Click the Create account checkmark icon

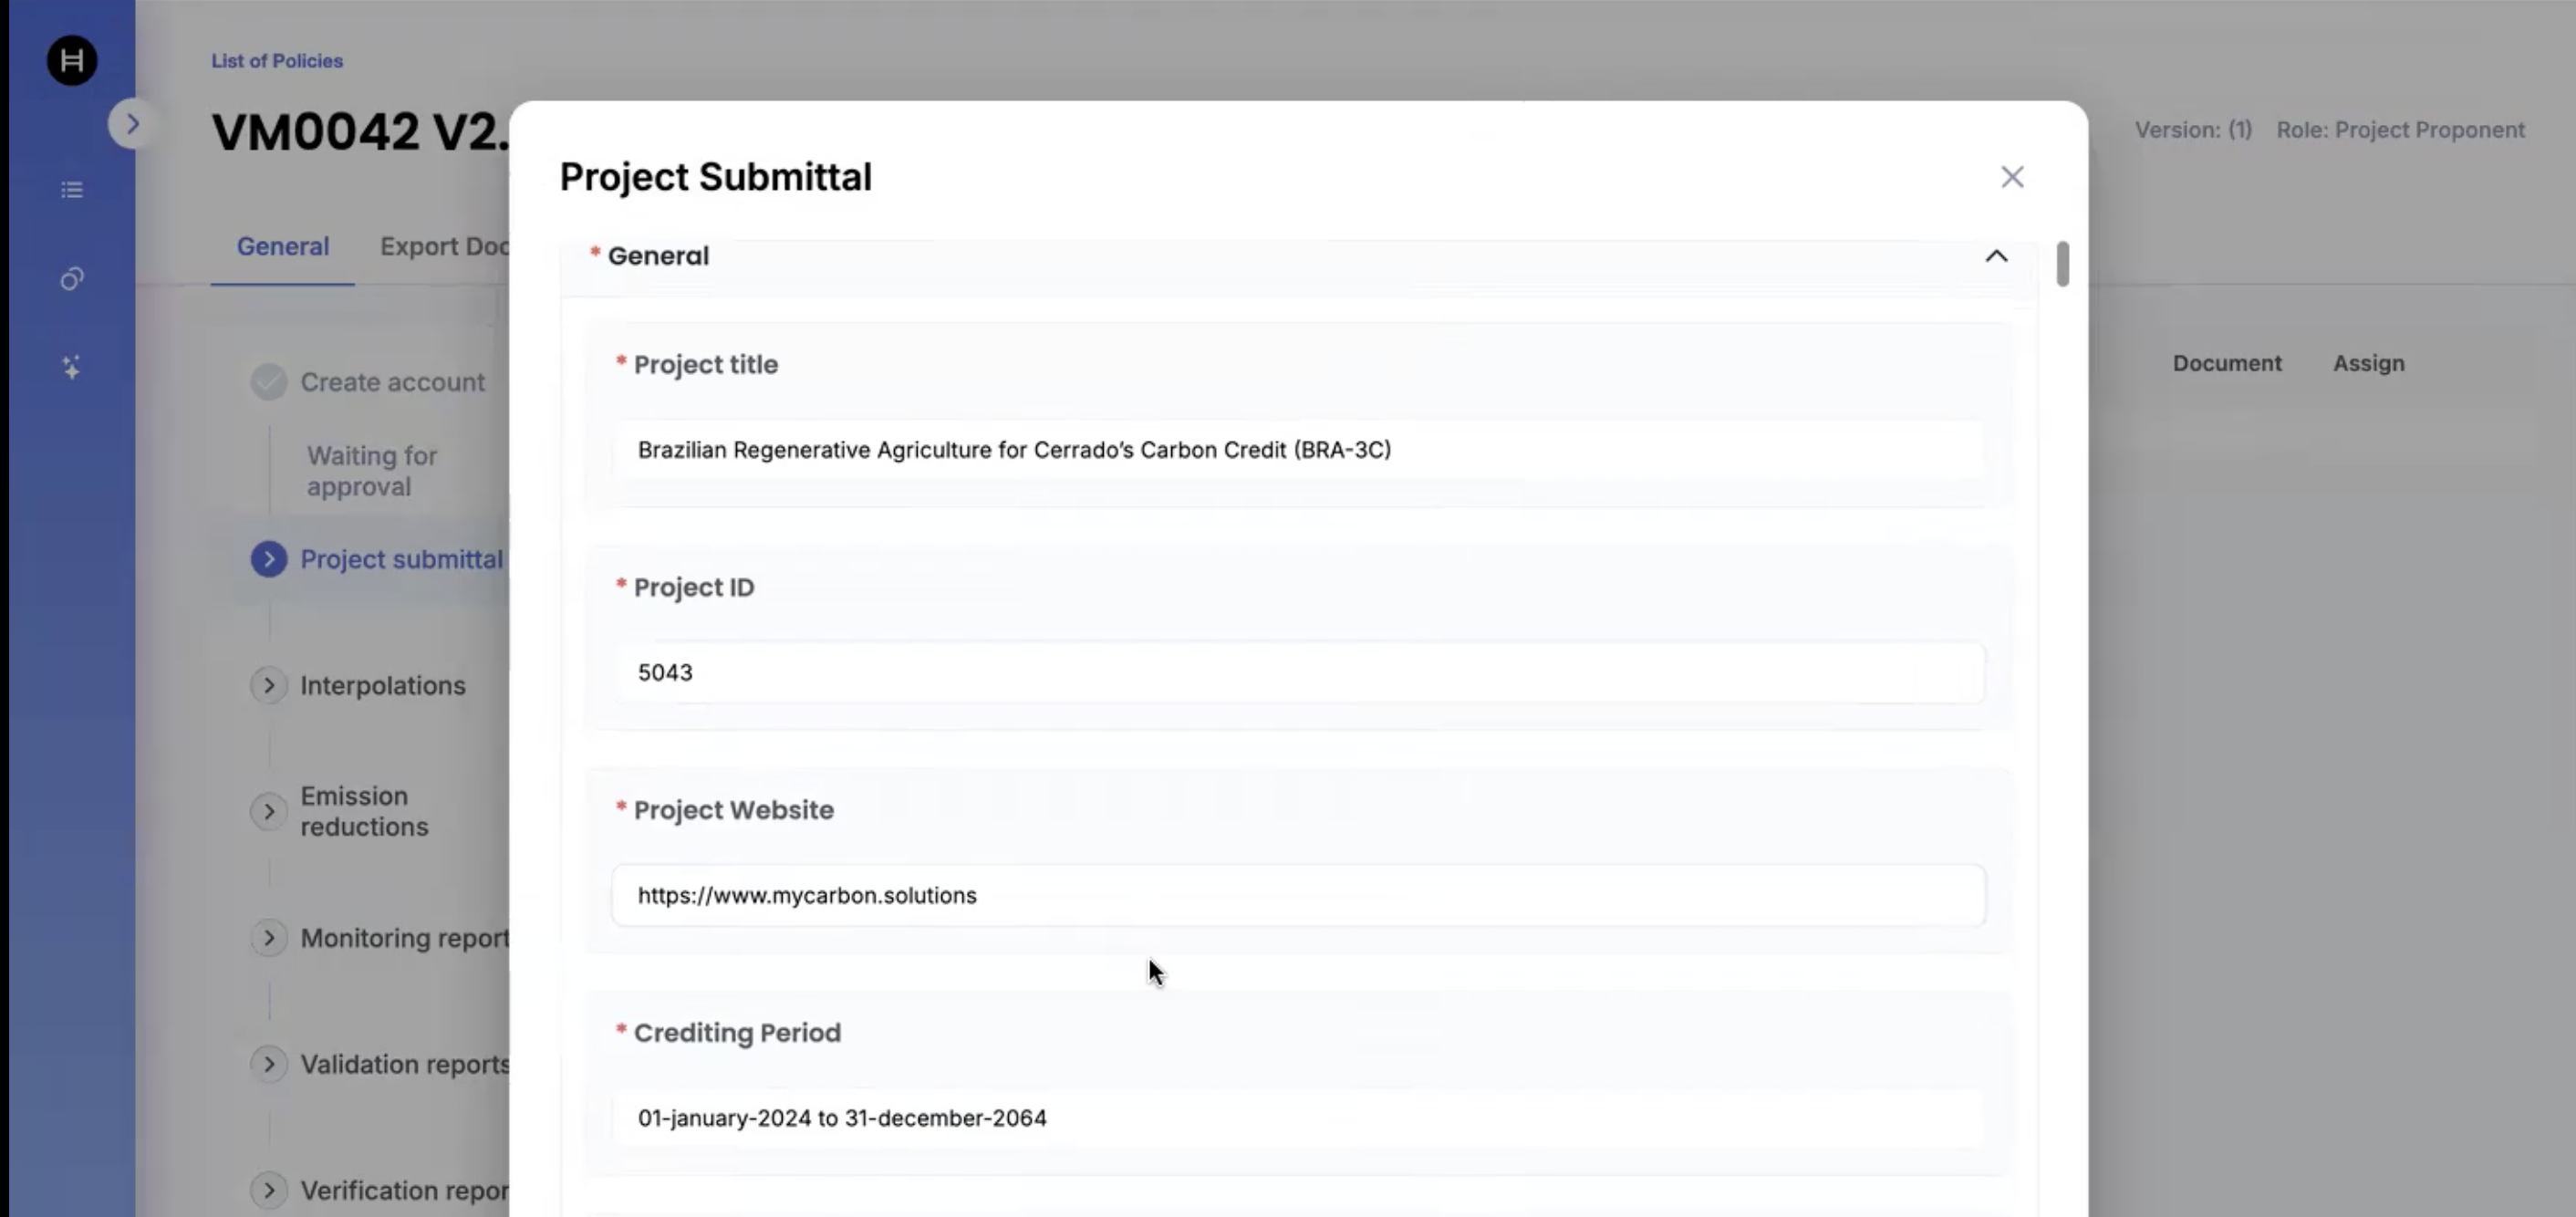click(x=268, y=382)
